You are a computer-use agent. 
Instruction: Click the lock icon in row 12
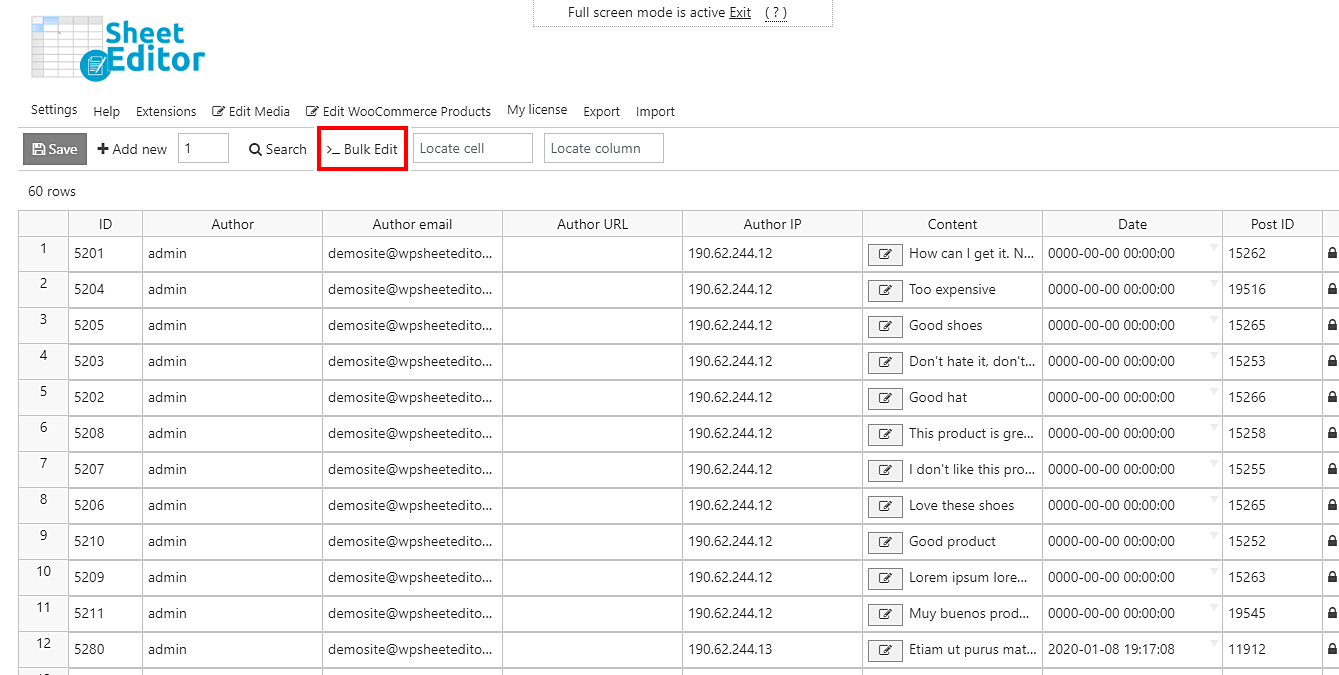point(1332,650)
